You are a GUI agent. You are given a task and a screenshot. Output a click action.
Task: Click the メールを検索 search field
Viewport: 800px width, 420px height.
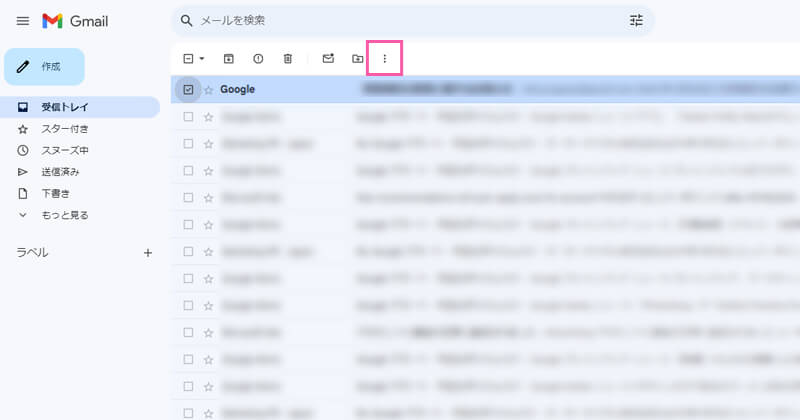click(x=400, y=21)
